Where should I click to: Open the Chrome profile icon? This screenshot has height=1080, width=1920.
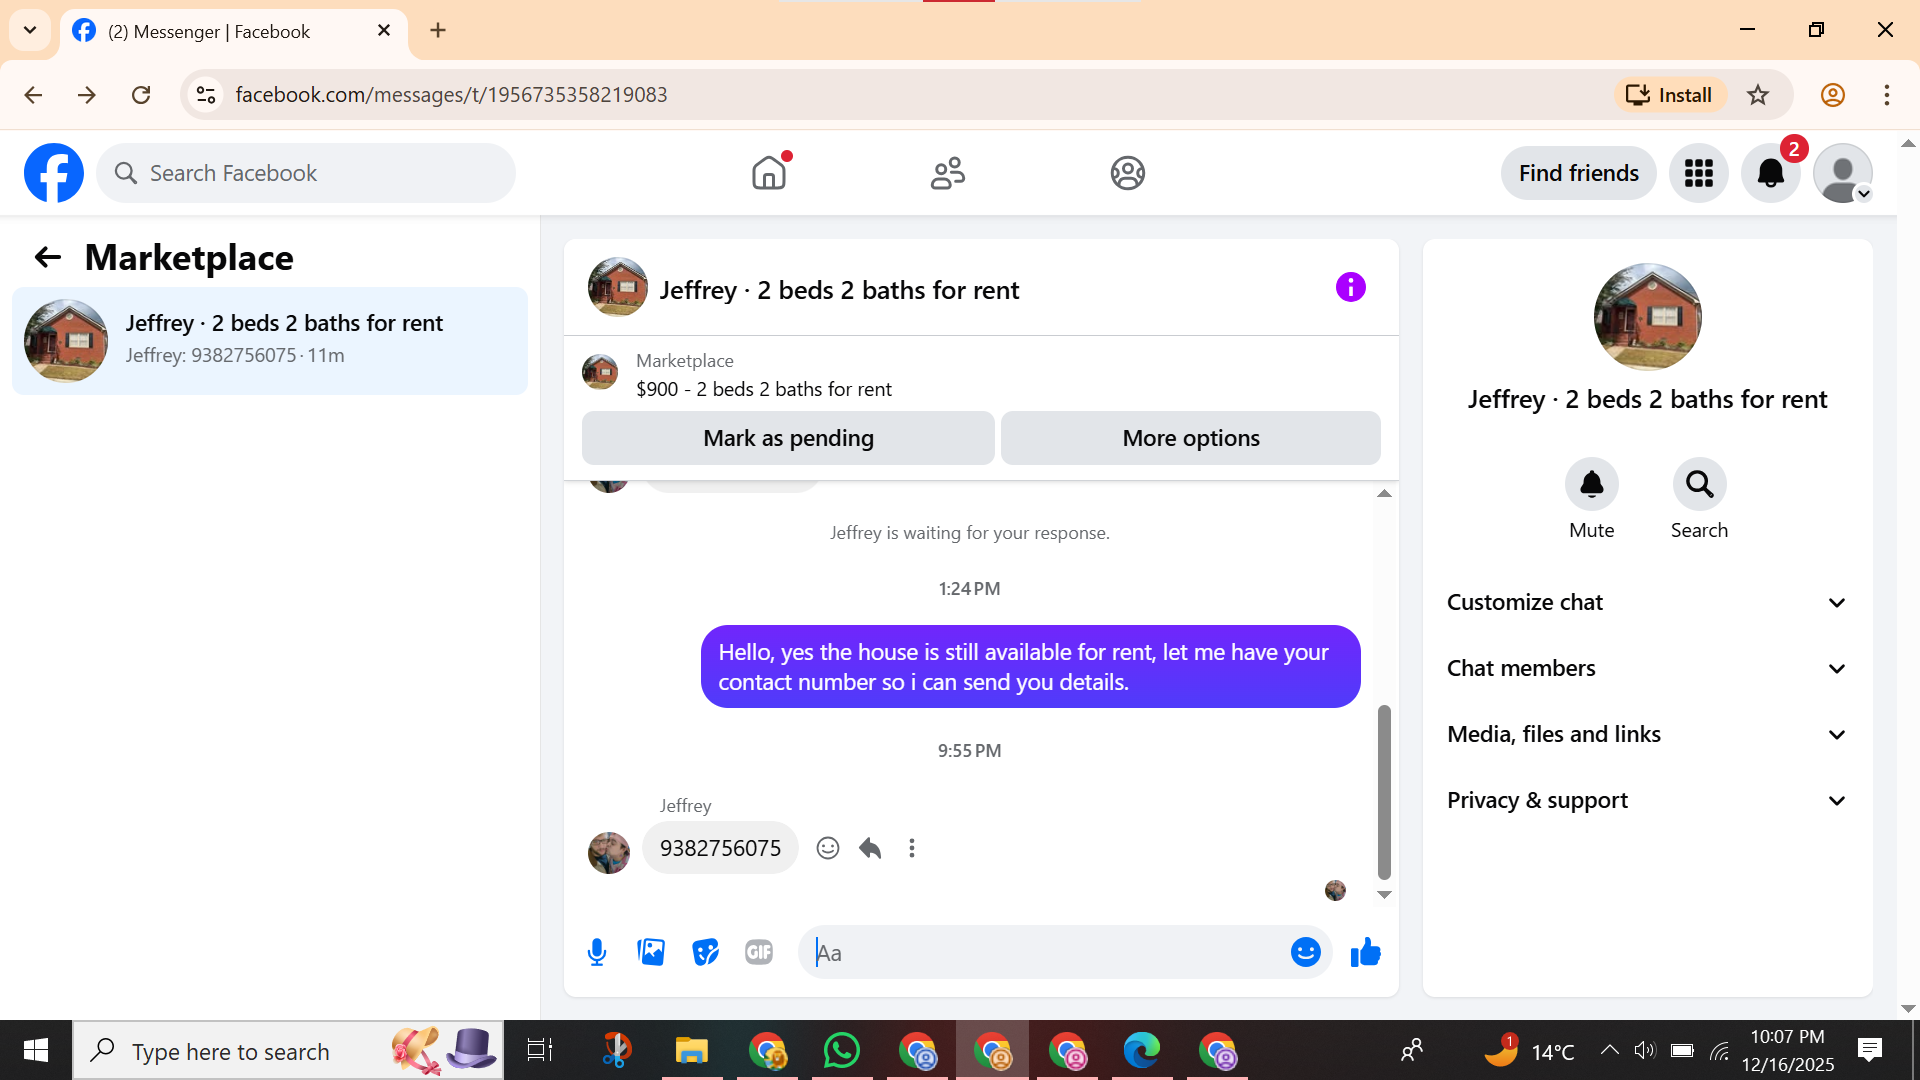click(1833, 95)
